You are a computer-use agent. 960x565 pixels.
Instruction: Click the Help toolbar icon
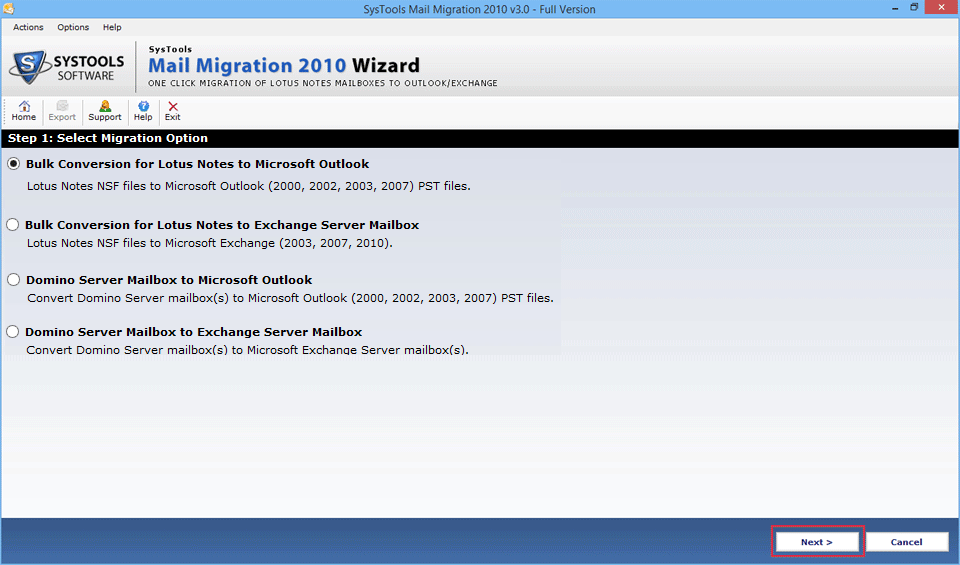143,111
